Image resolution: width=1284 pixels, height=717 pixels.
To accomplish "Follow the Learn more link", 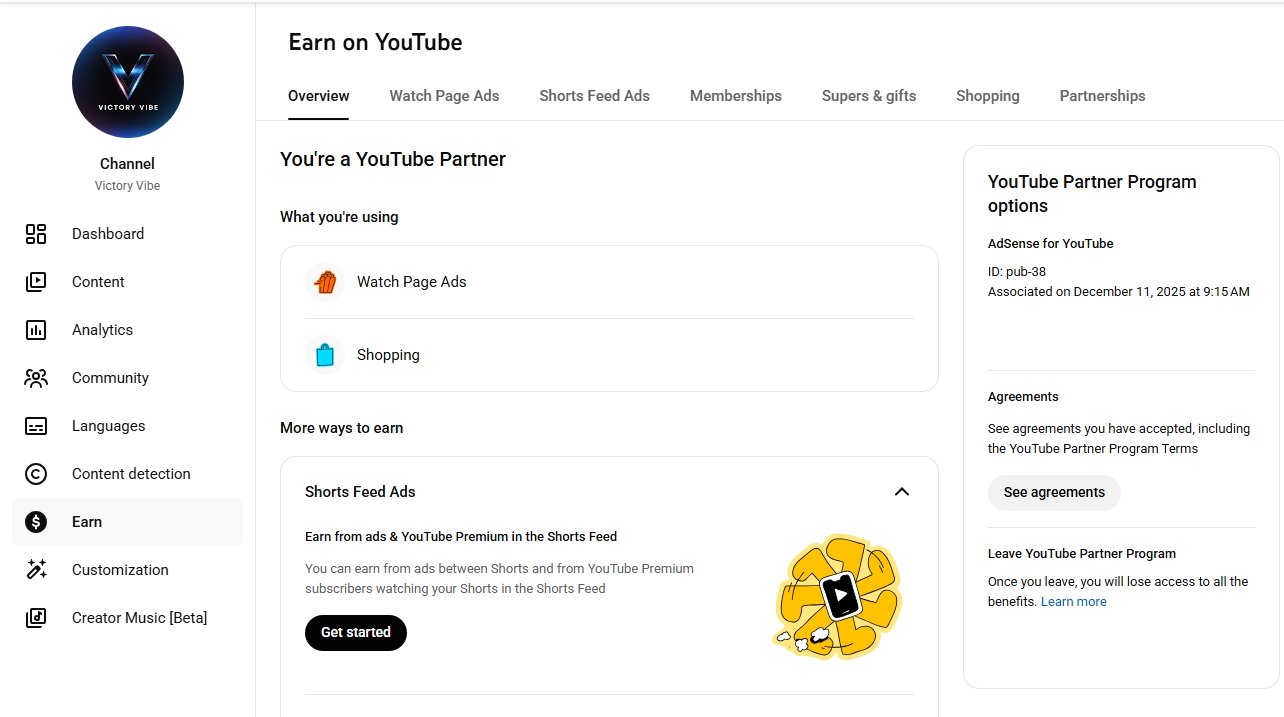I will pyautogui.click(x=1073, y=602).
